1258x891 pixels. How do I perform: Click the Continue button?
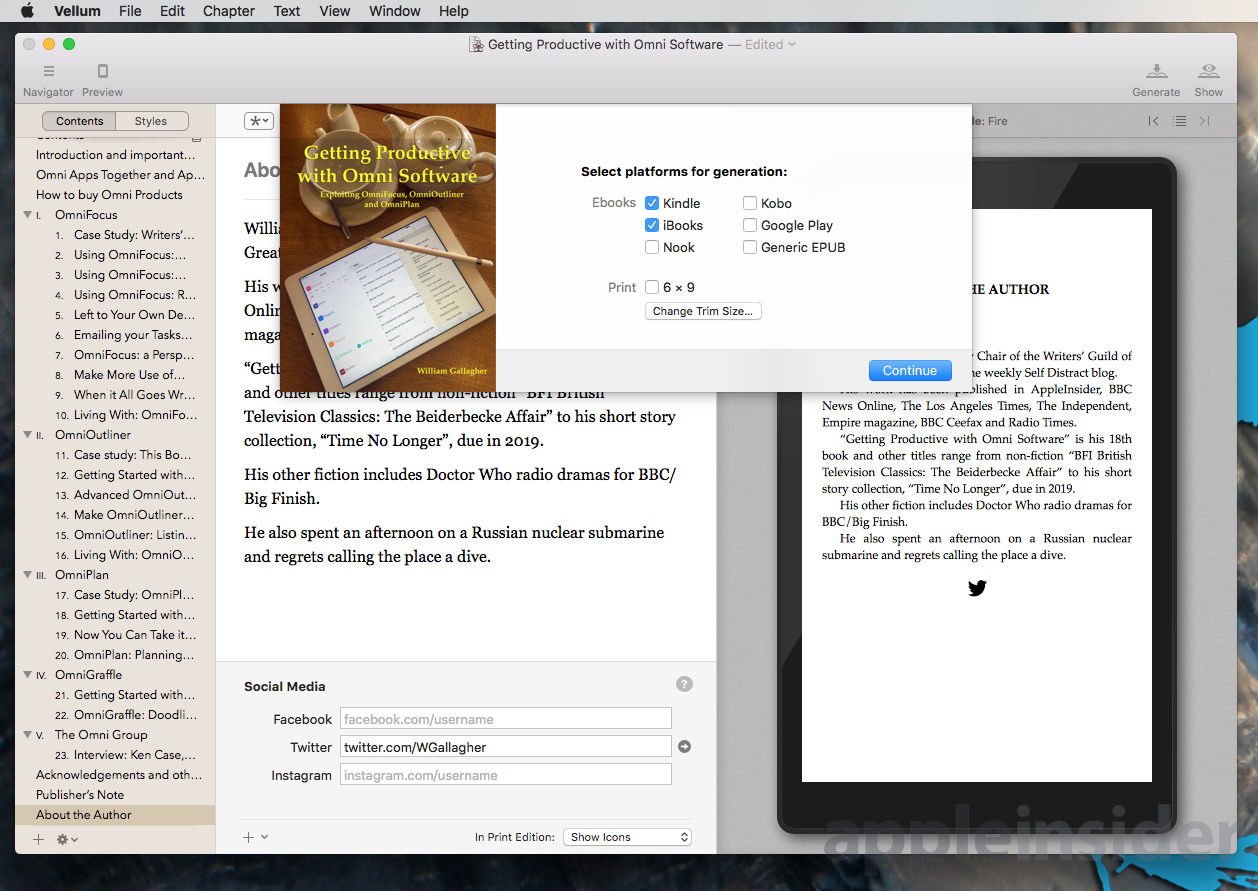point(910,370)
